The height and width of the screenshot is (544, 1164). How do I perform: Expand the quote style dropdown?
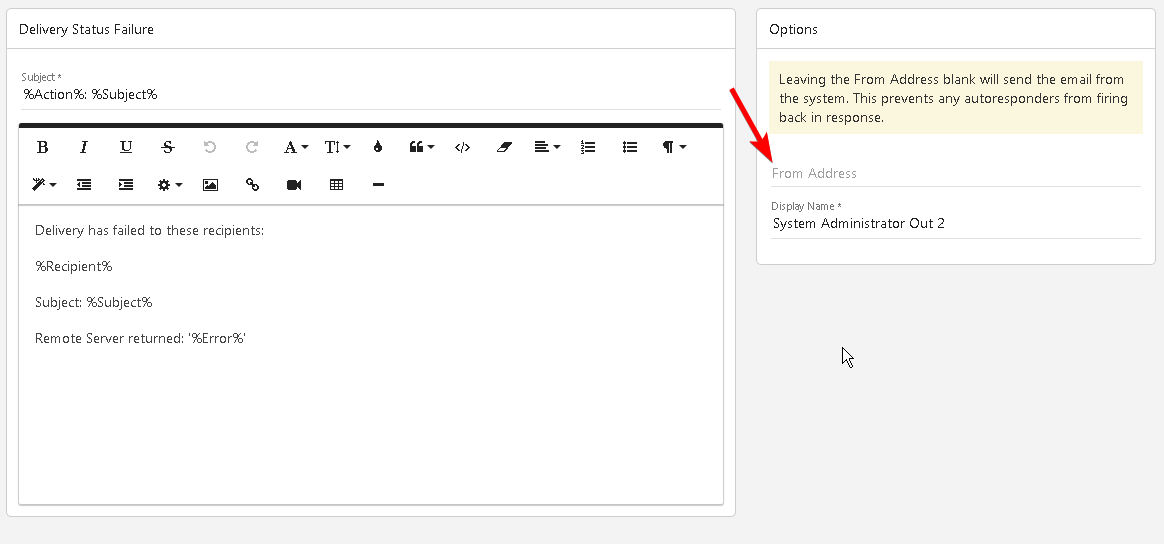(421, 147)
